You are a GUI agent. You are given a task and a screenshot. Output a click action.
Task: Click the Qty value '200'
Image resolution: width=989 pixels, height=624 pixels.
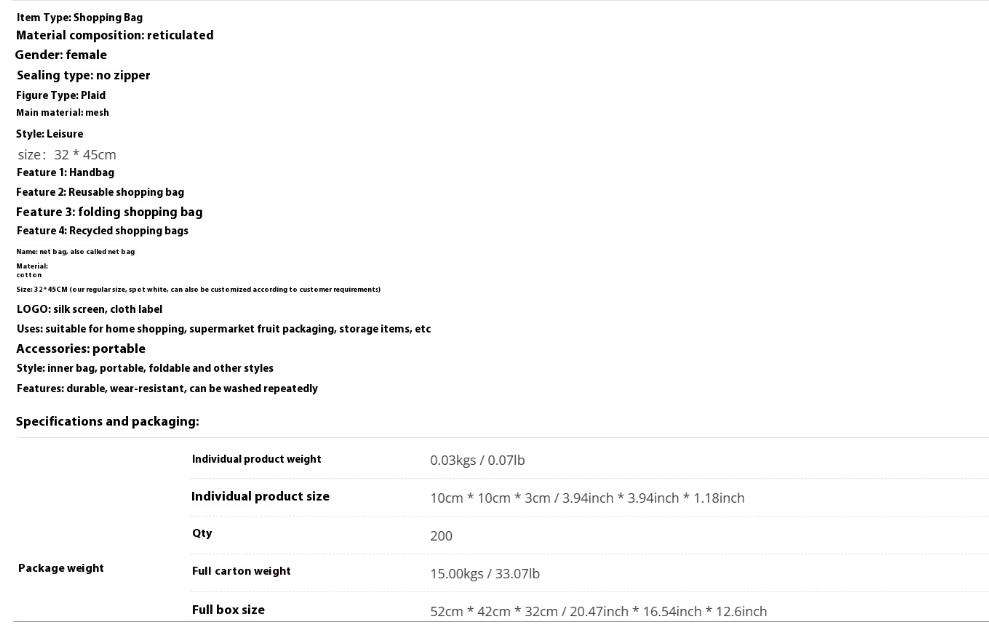click(442, 536)
